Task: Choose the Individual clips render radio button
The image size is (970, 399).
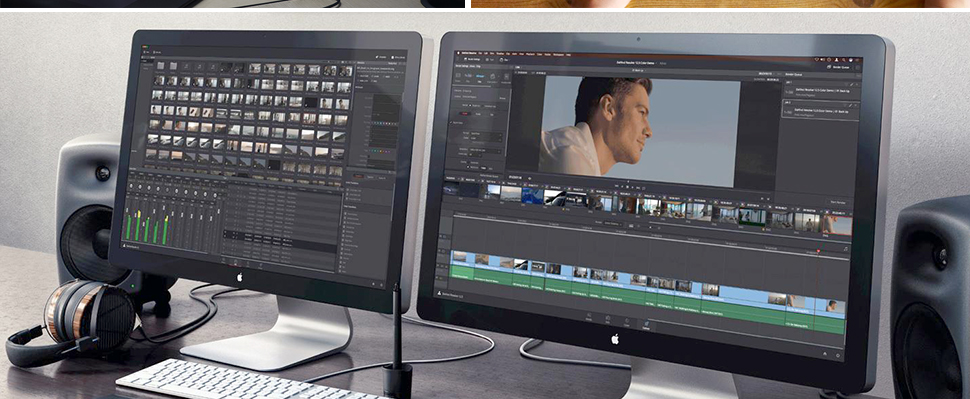Action: pos(483,106)
